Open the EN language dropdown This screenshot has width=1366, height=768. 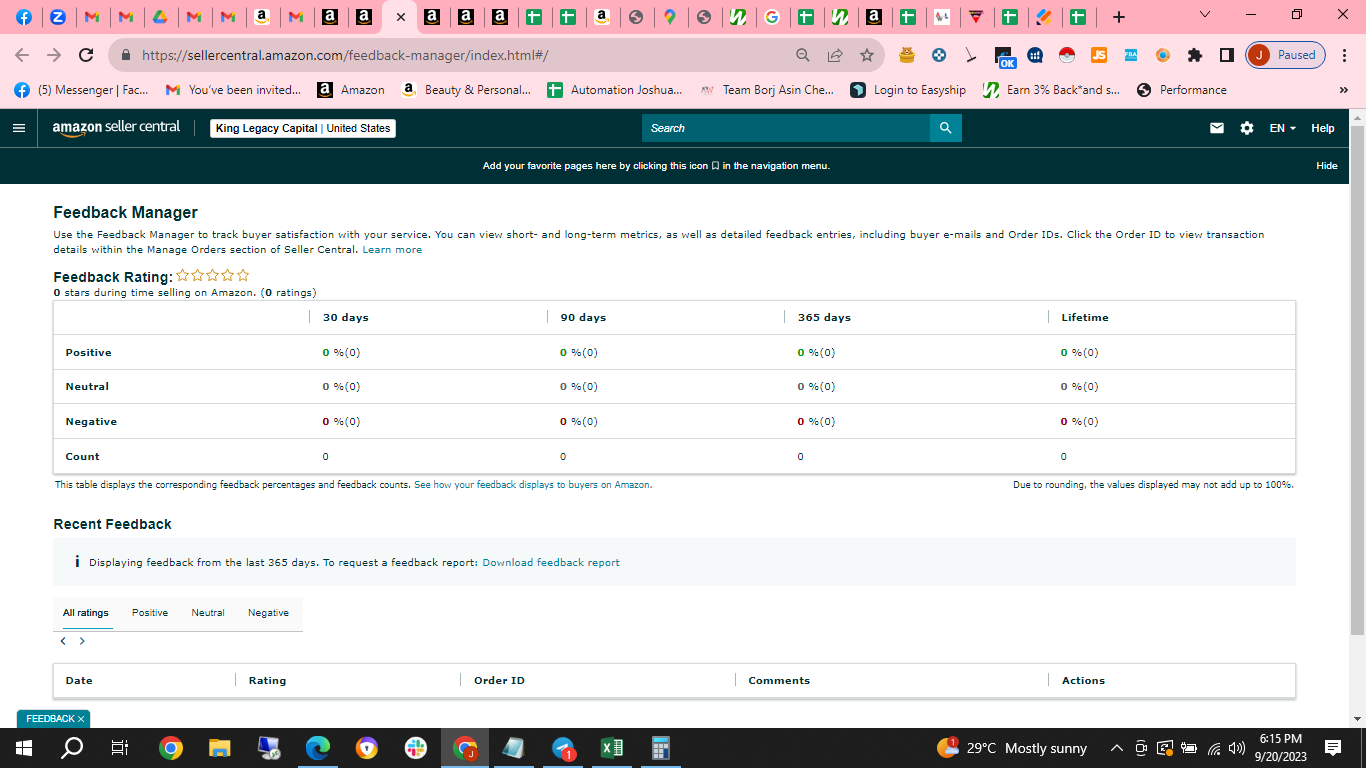pyautogui.click(x=1283, y=128)
